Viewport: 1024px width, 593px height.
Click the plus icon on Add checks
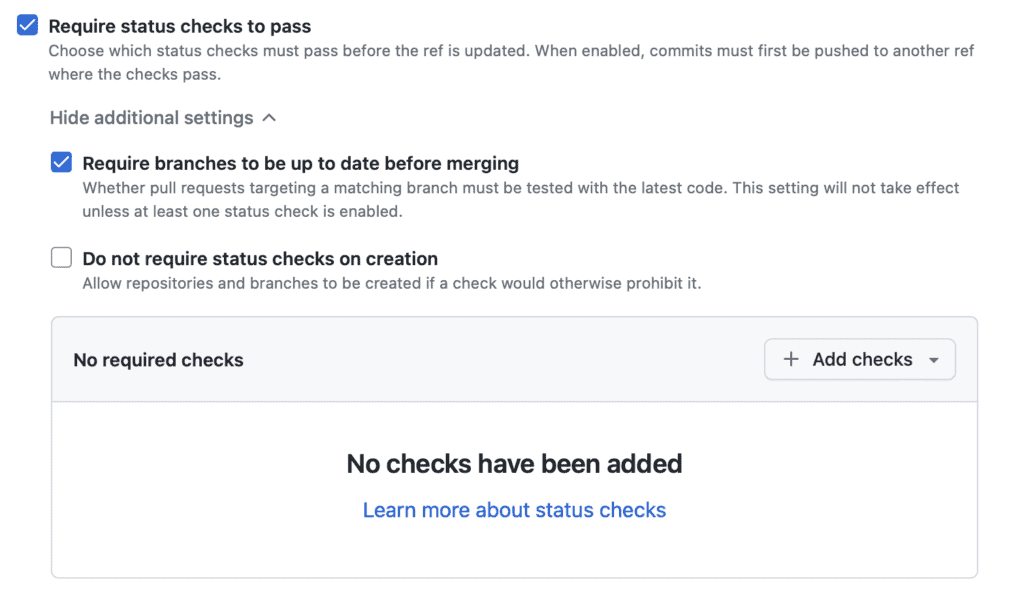click(792, 359)
